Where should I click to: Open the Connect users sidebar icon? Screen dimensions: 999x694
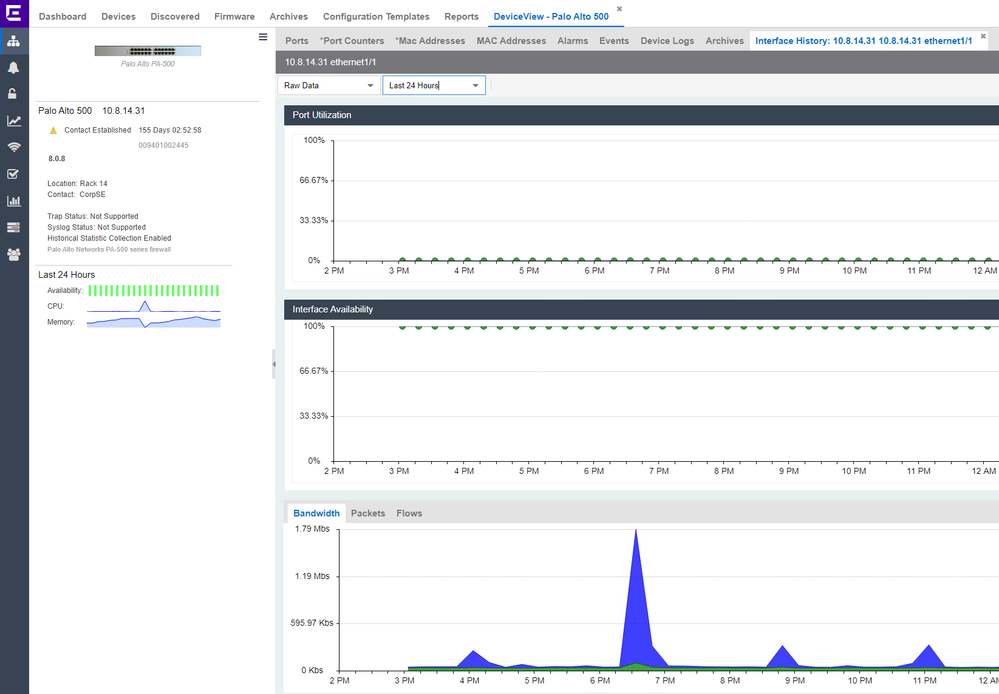[13, 254]
